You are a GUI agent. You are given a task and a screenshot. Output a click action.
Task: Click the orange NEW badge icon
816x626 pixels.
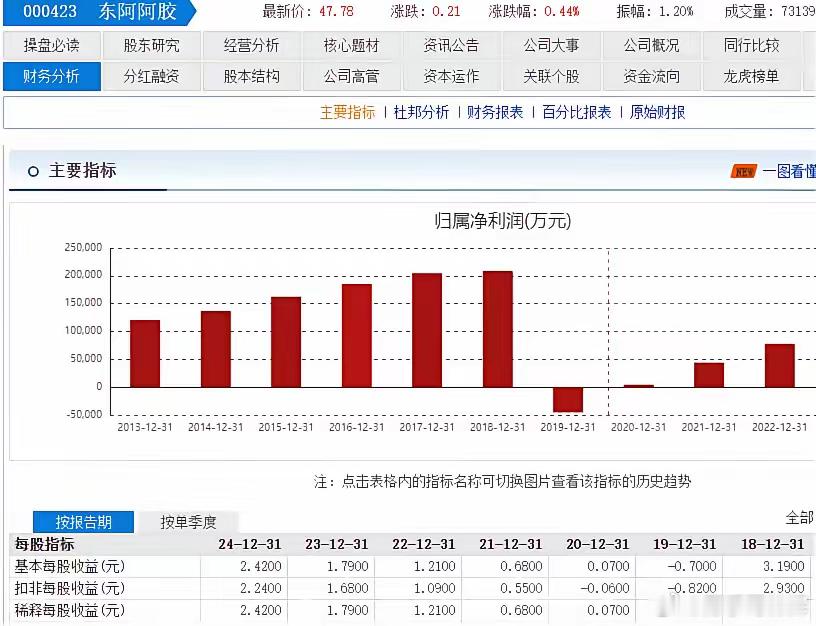click(x=743, y=171)
